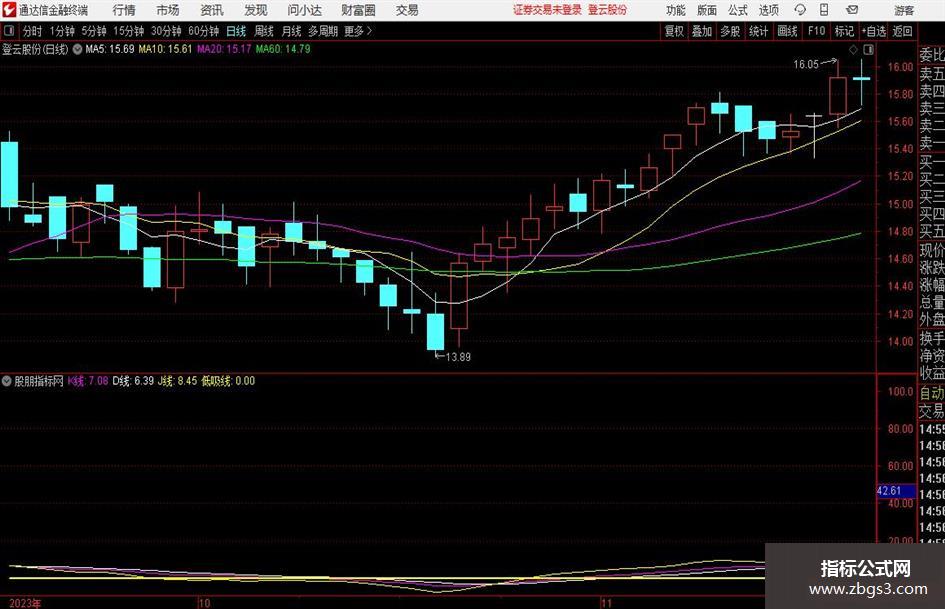Switch to 60分钟 chart period

coord(204,31)
